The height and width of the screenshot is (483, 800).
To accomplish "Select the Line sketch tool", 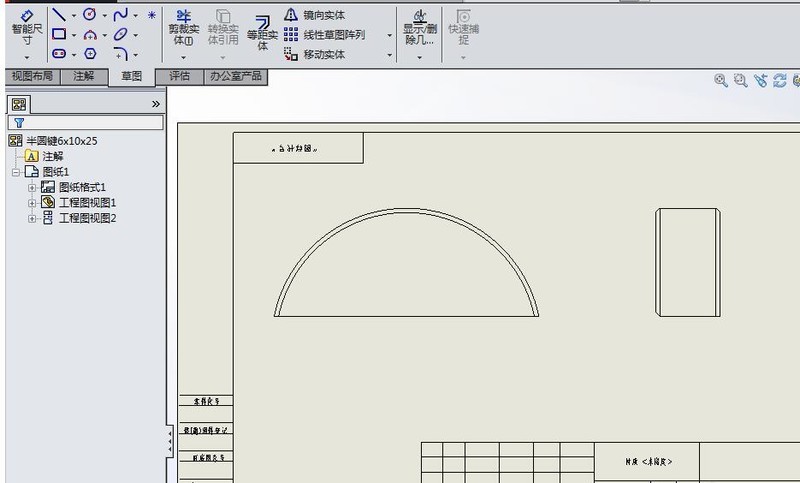I will tap(59, 15).
